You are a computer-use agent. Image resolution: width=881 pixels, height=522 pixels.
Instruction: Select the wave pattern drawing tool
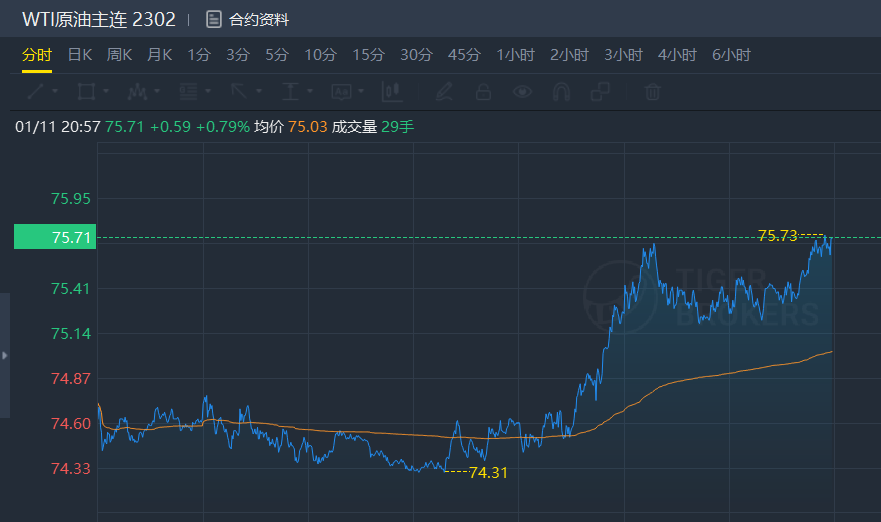coord(137,91)
